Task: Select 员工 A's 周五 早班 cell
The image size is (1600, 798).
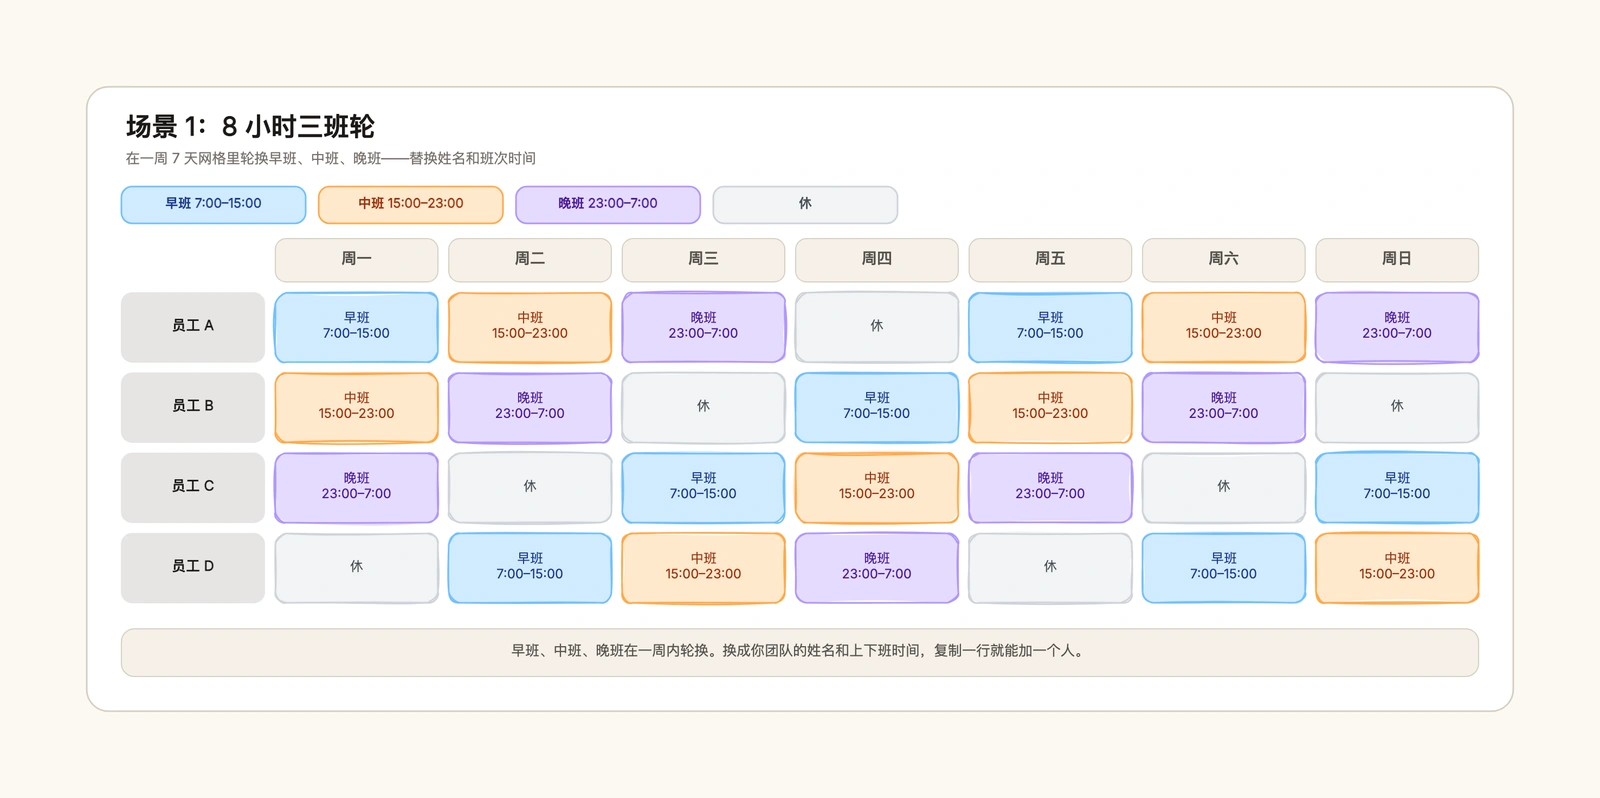Action: tap(1050, 326)
